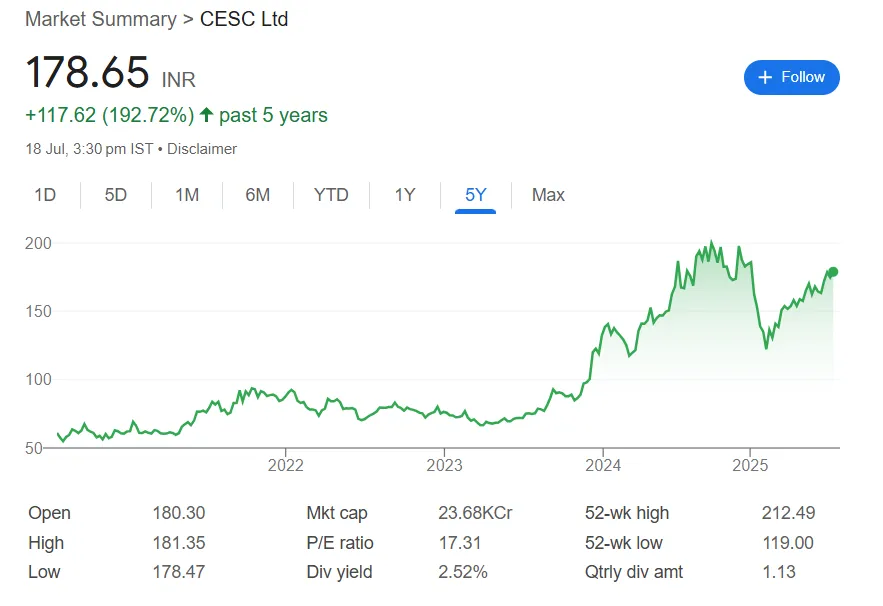Click the 178.65 current price
Viewport: 883px width, 606px height.
coord(87,72)
